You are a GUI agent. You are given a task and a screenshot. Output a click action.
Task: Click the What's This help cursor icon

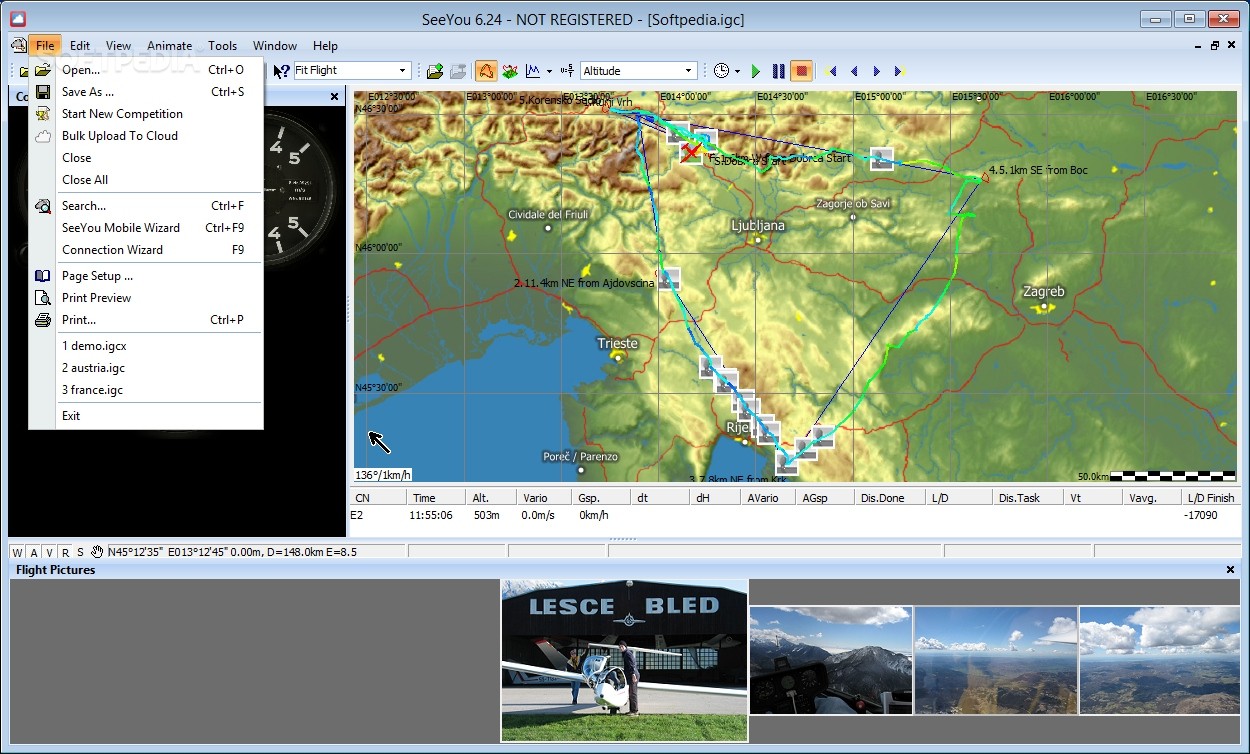click(281, 71)
